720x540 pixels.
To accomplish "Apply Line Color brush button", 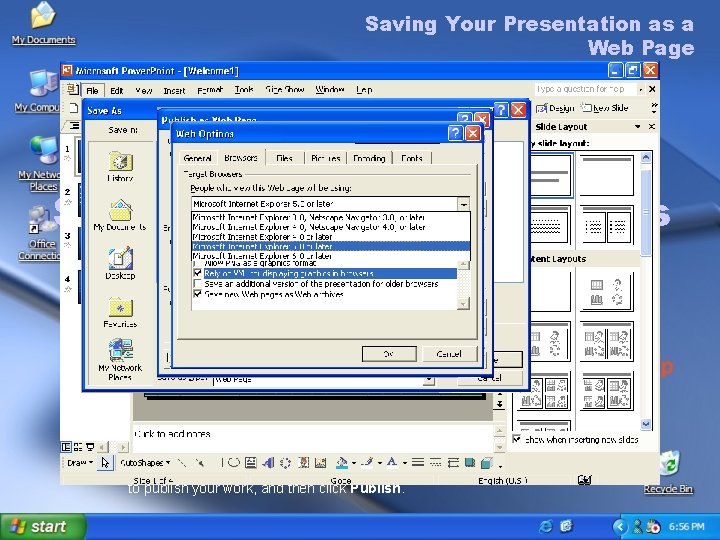I will [367, 462].
